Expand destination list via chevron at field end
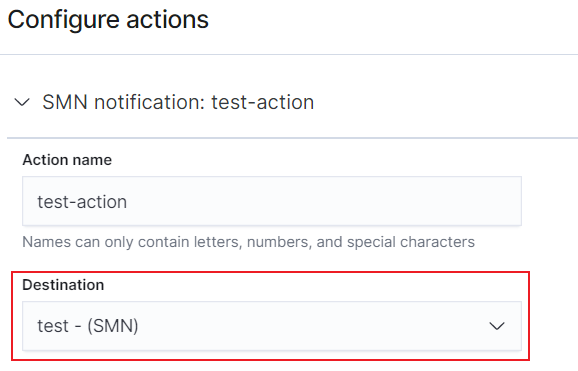The image size is (578, 371). (x=497, y=326)
